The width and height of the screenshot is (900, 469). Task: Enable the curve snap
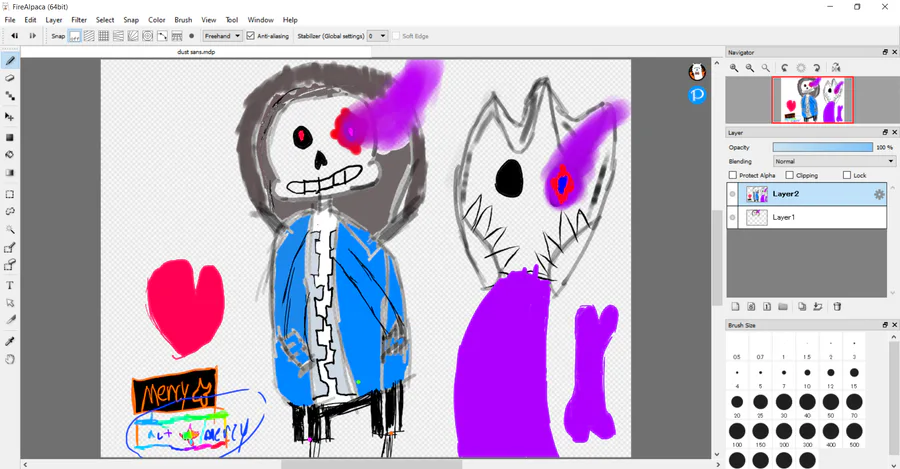[x=162, y=36]
